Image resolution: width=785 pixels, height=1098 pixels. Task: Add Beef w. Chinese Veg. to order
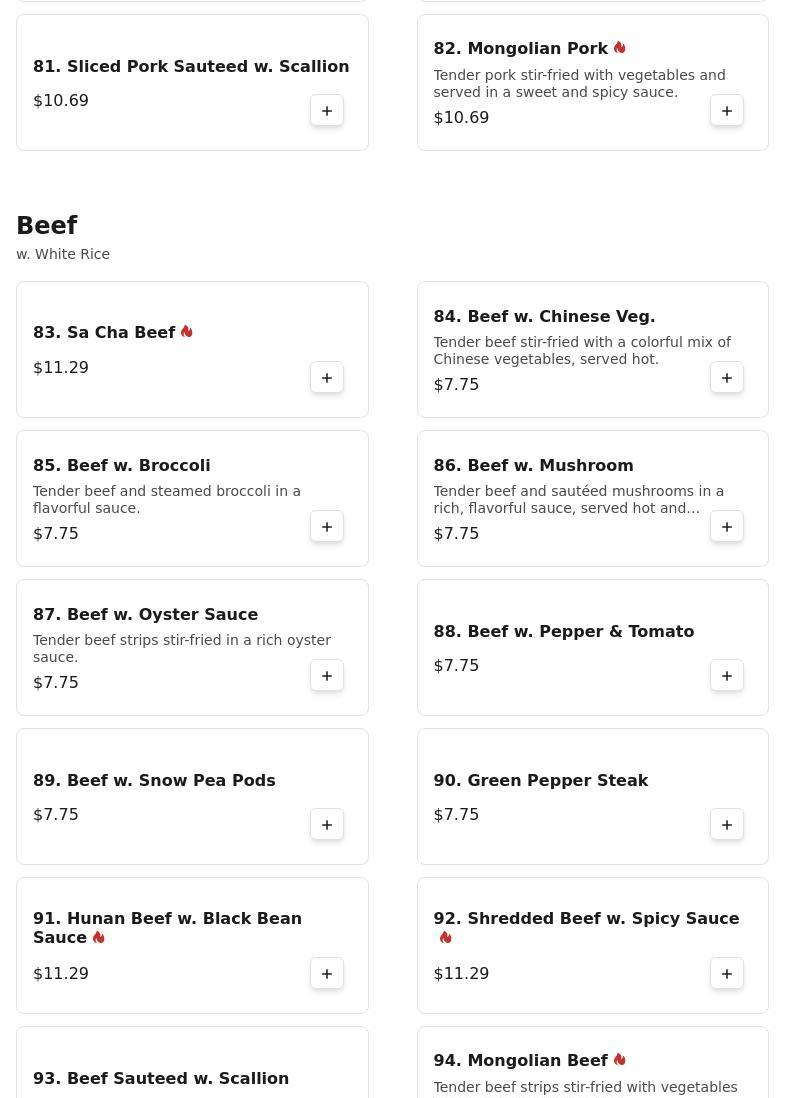tap(727, 378)
